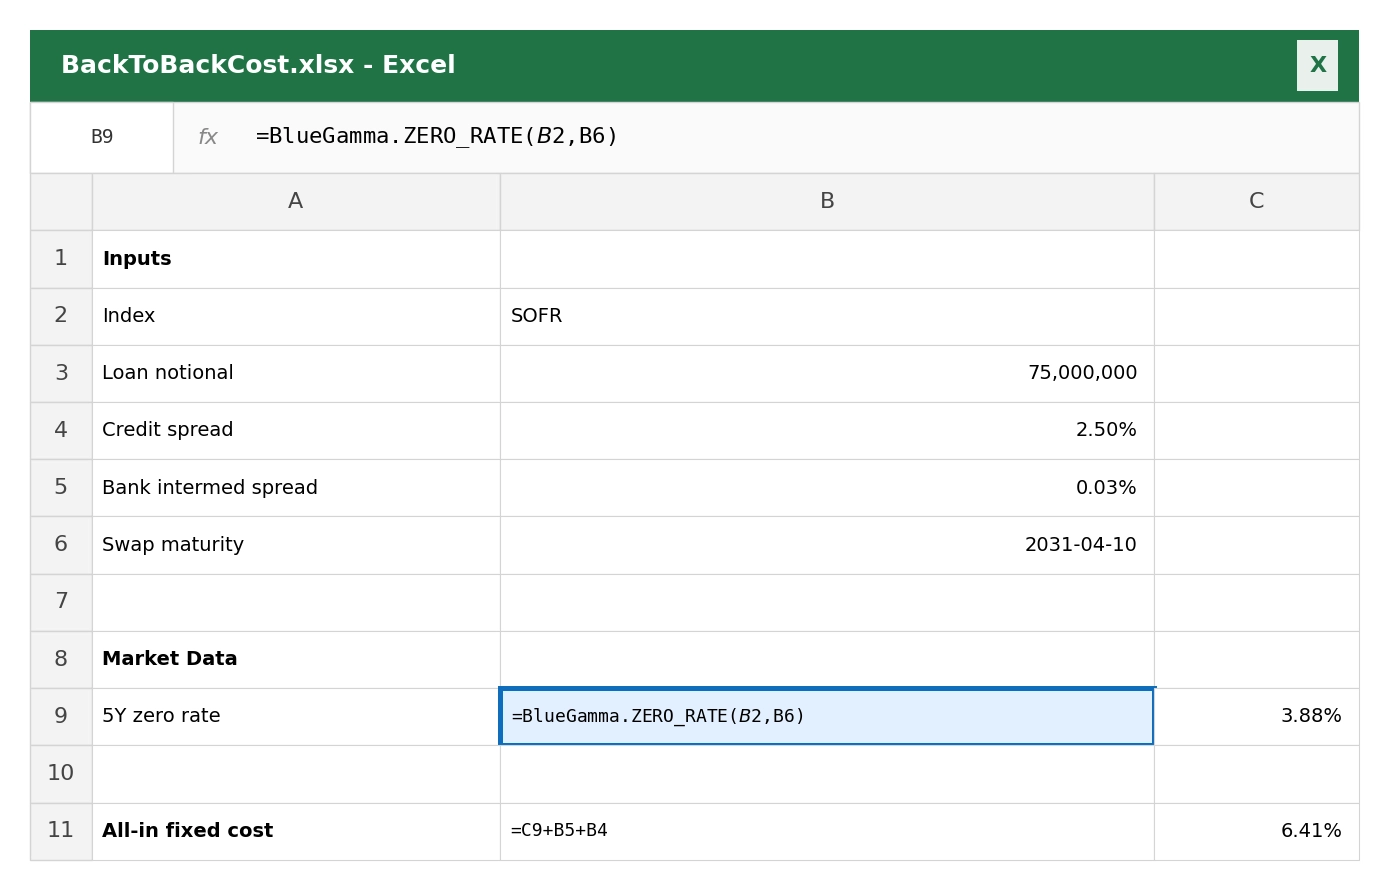The image size is (1388, 890).
Task: Click the 3.88% result cell
Action: pyautogui.click(x=1256, y=716)
